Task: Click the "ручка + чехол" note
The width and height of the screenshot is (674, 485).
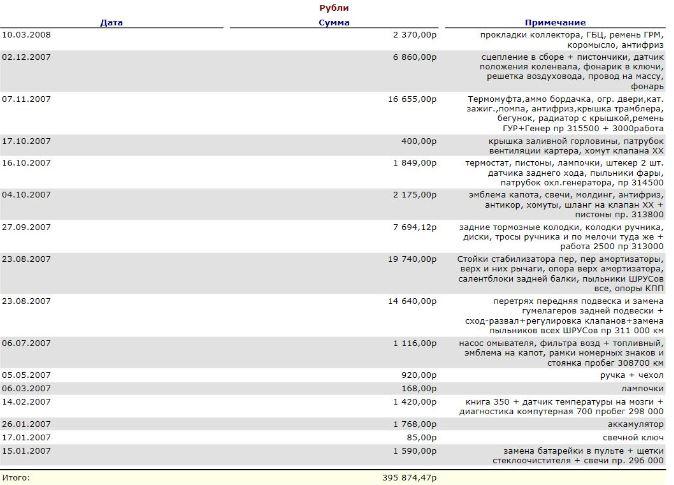Action: tap(632, 374)
